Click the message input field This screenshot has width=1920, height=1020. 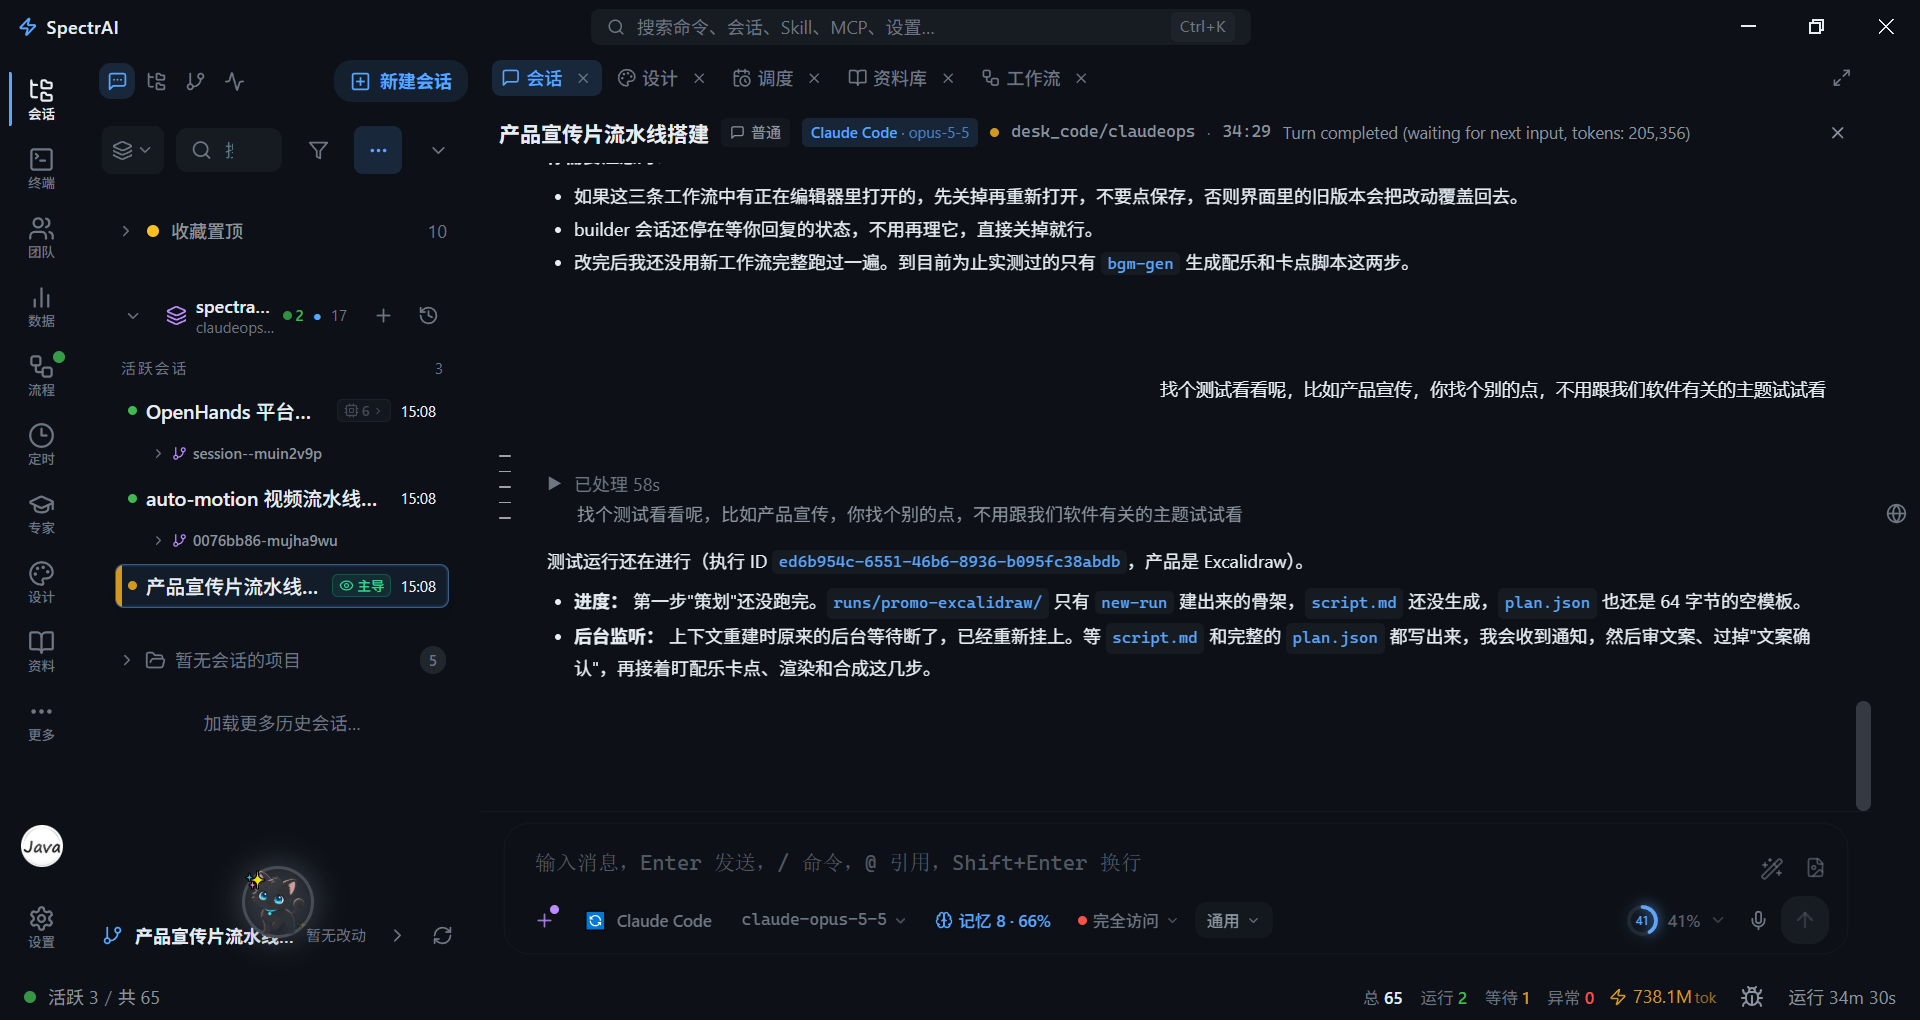pyautogui.click(x=1130, y=862)
